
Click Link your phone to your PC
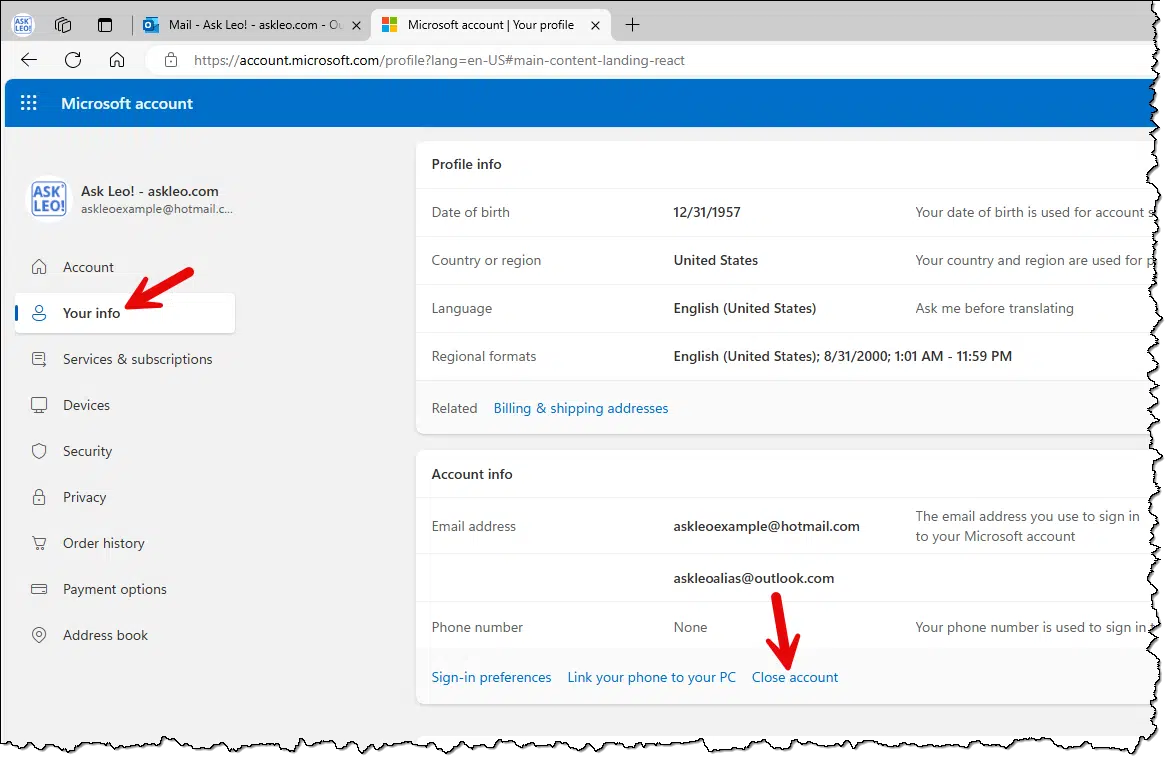652,677
